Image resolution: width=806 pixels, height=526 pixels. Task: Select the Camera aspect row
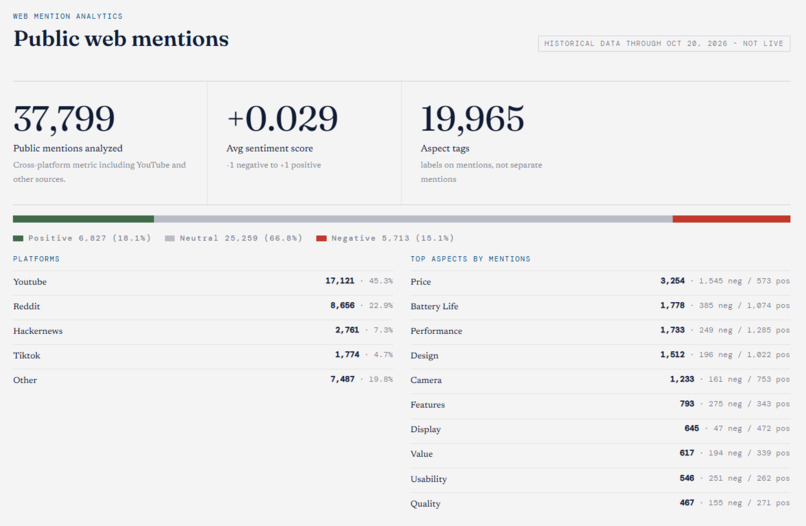pyautogui.click(x=600, y=380)
